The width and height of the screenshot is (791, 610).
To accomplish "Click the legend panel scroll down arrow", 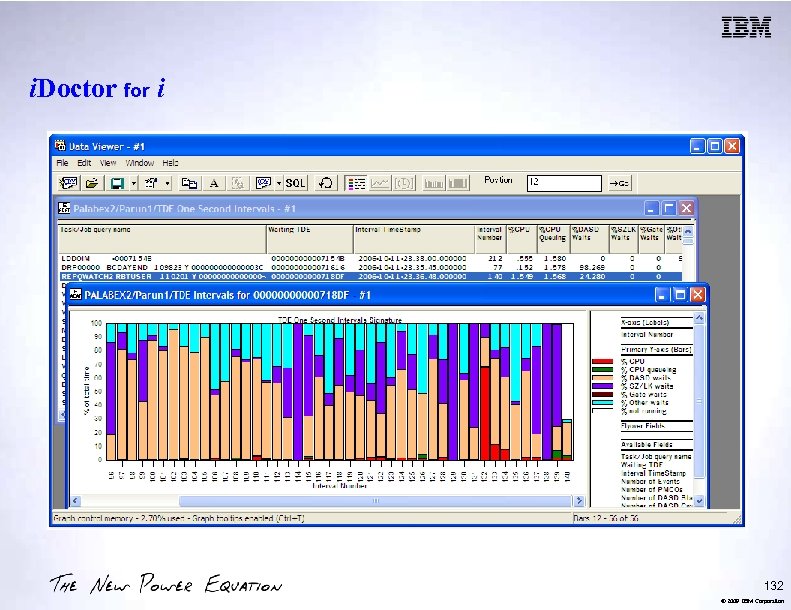I will pos(699,501).
